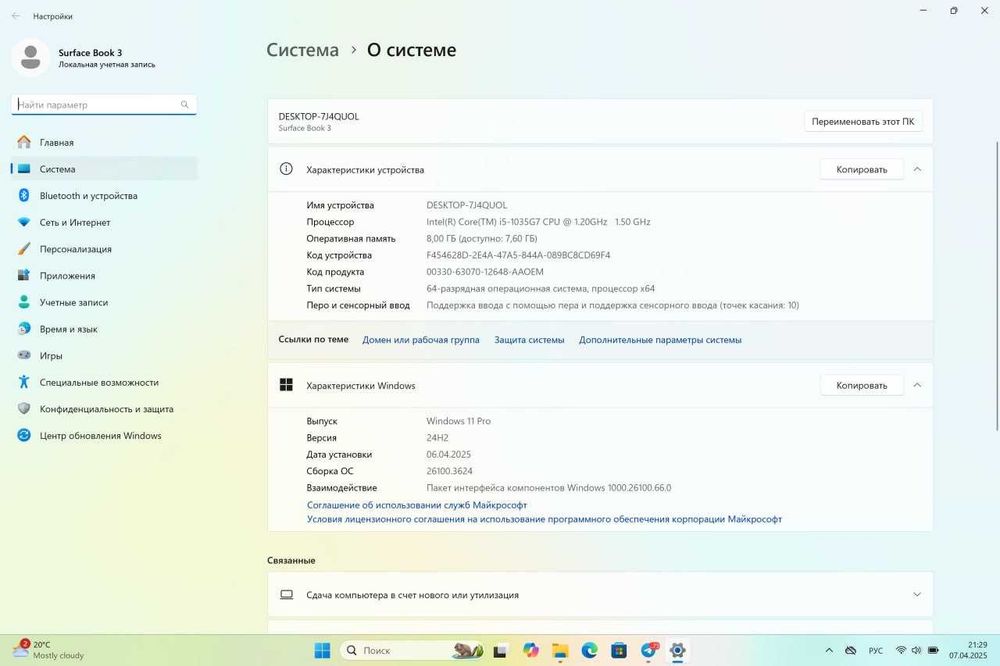The height and width of the screenshot is (666, 1000).
Task: Collapse Характеристики Windows section
Action: pyautogui.click(x=917, y=385)
